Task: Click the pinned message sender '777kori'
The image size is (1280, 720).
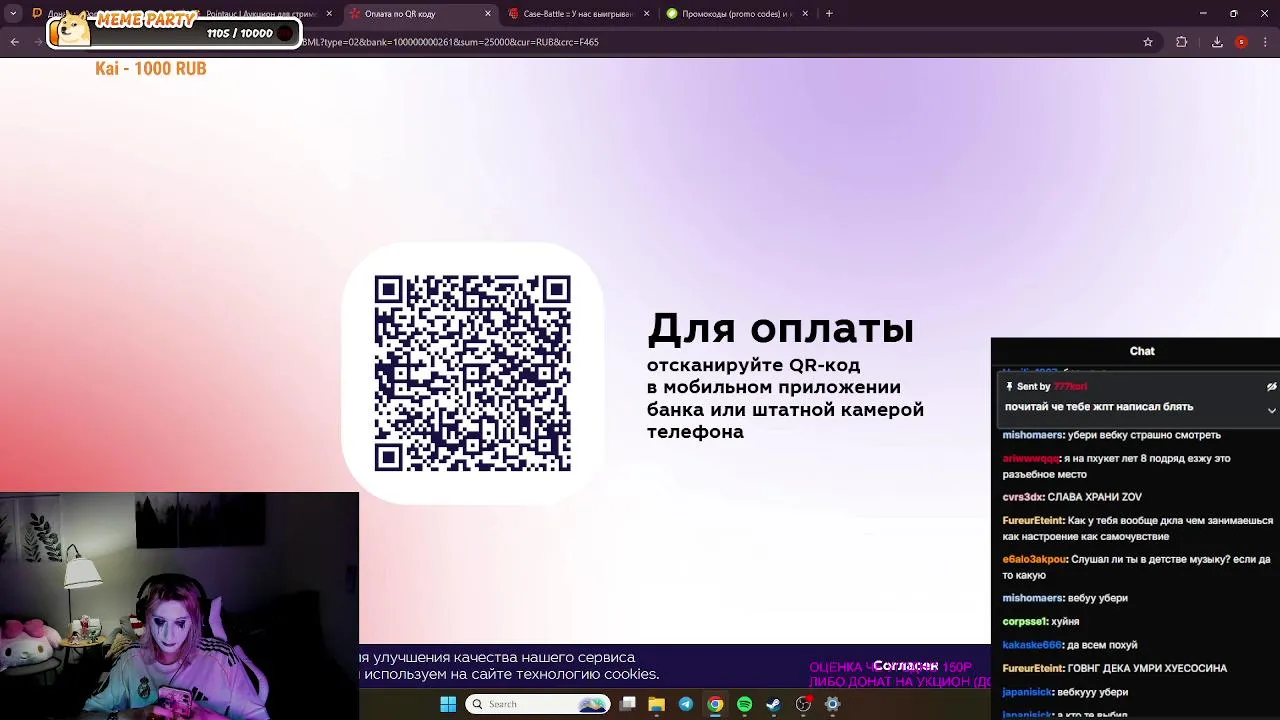Action: click(1070, 386)
